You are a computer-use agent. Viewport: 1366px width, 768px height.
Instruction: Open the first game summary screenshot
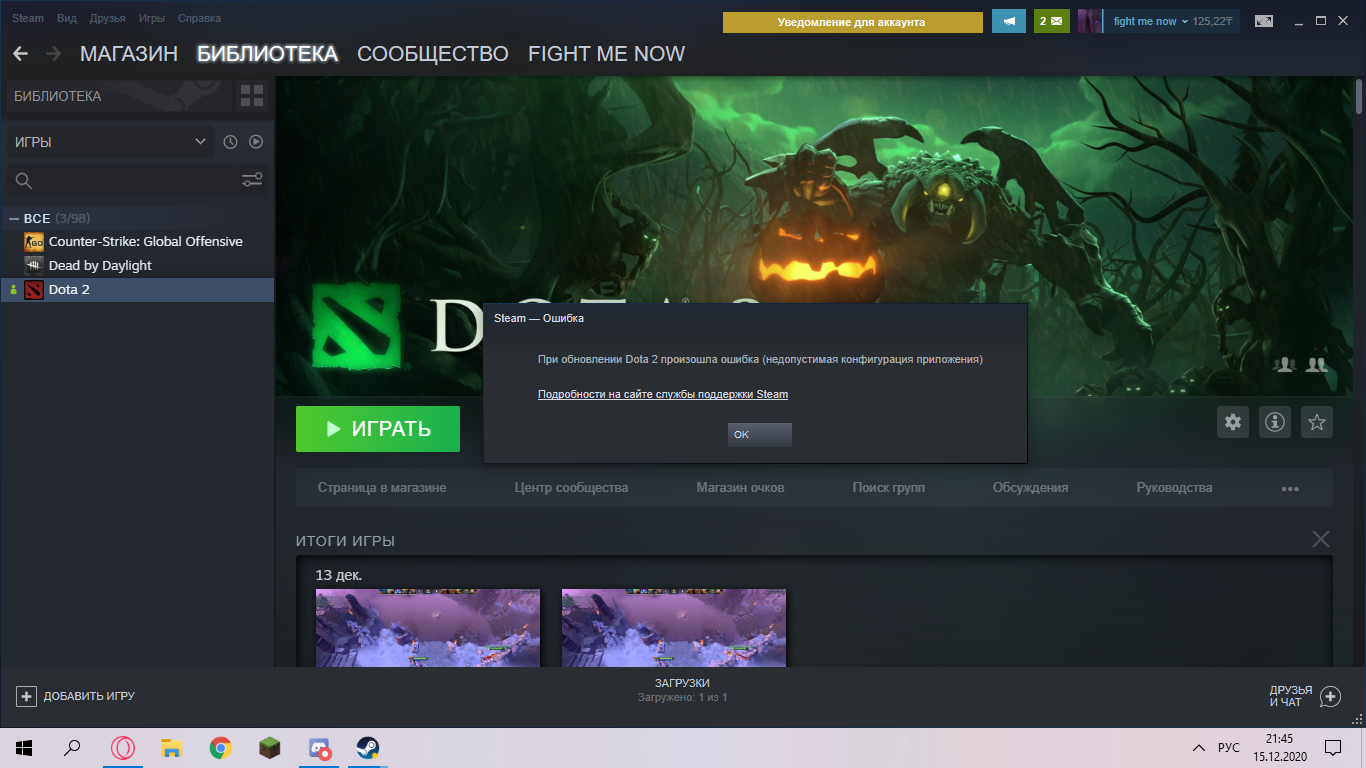point(428,627)
